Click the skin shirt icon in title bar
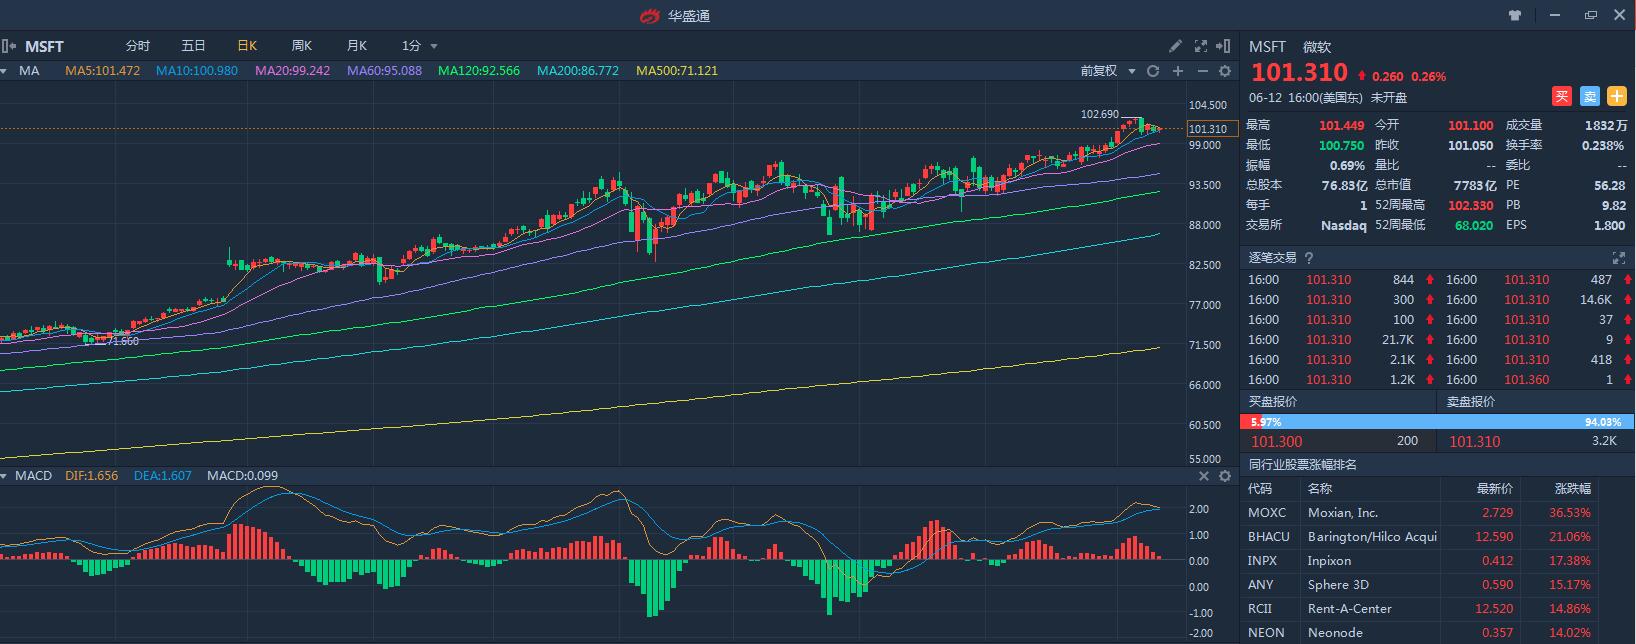This screenshot has width=1636, height=644. pos(1515,15)
